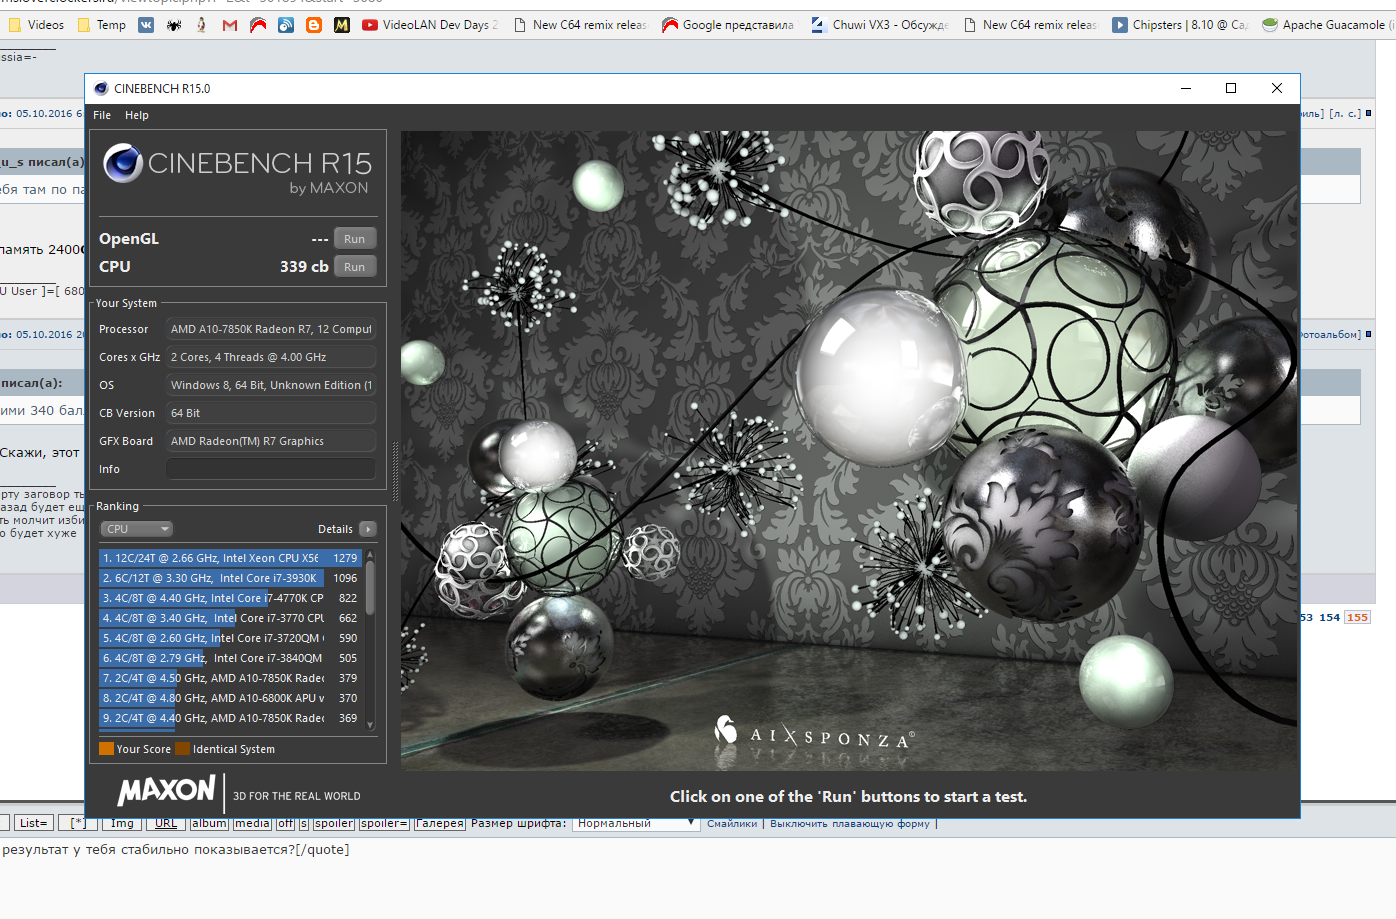Select ranking entry 3, Intel Core i7-4770K
This screenshot has width=1396, height=919.
[229, 598]
